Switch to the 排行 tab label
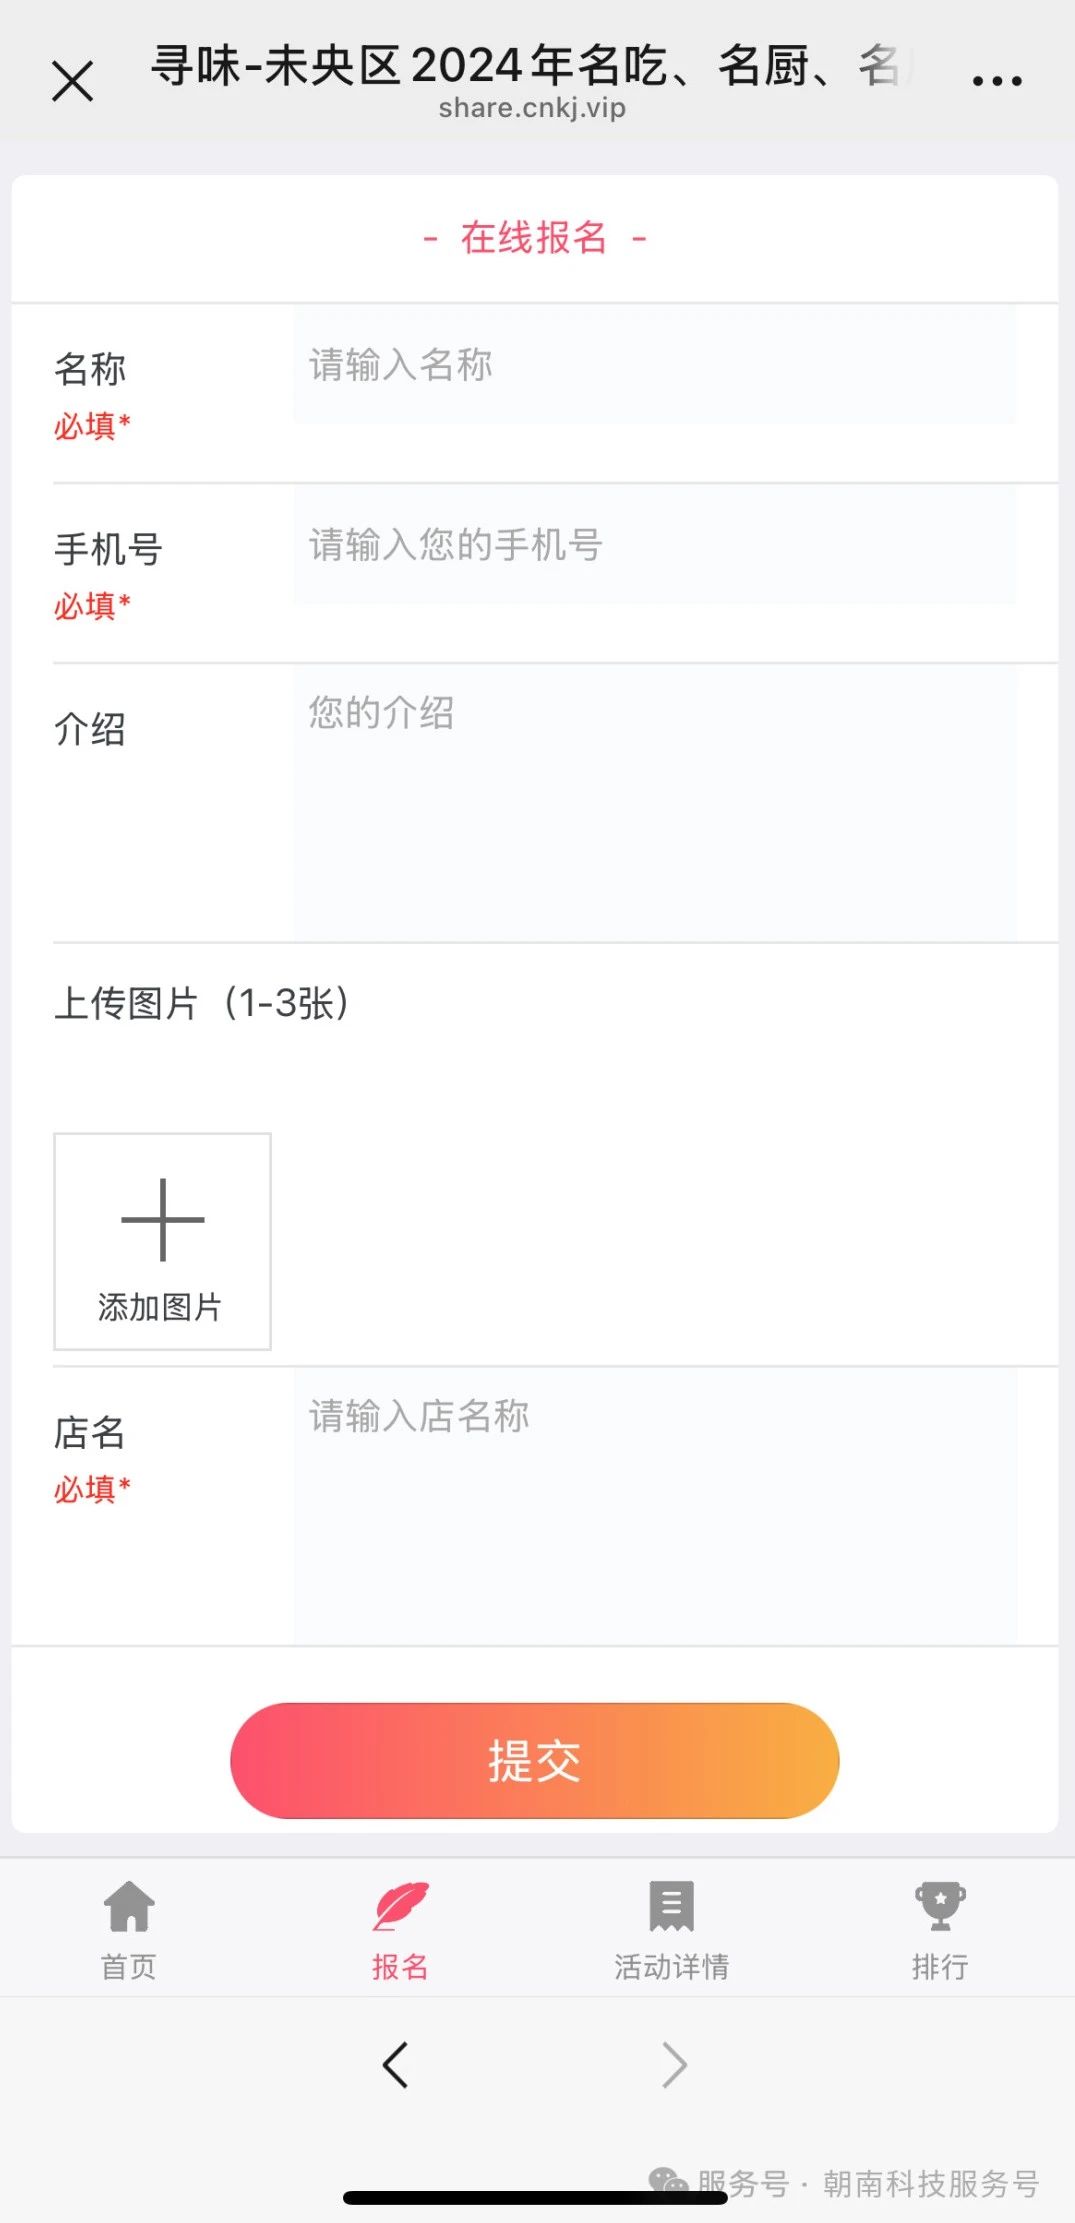This screenshot has height=2223, width=1075. tap(940, 1967)
